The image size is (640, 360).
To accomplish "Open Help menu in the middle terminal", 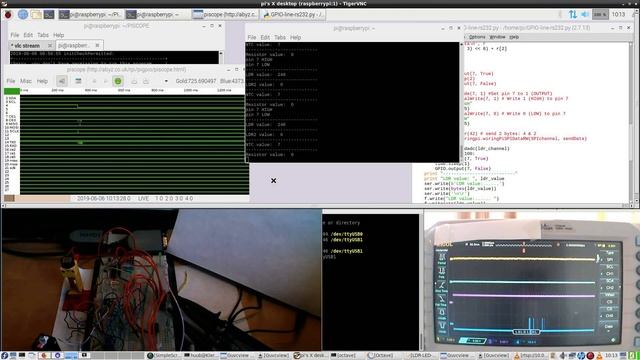I will click(x=295, y=37).
